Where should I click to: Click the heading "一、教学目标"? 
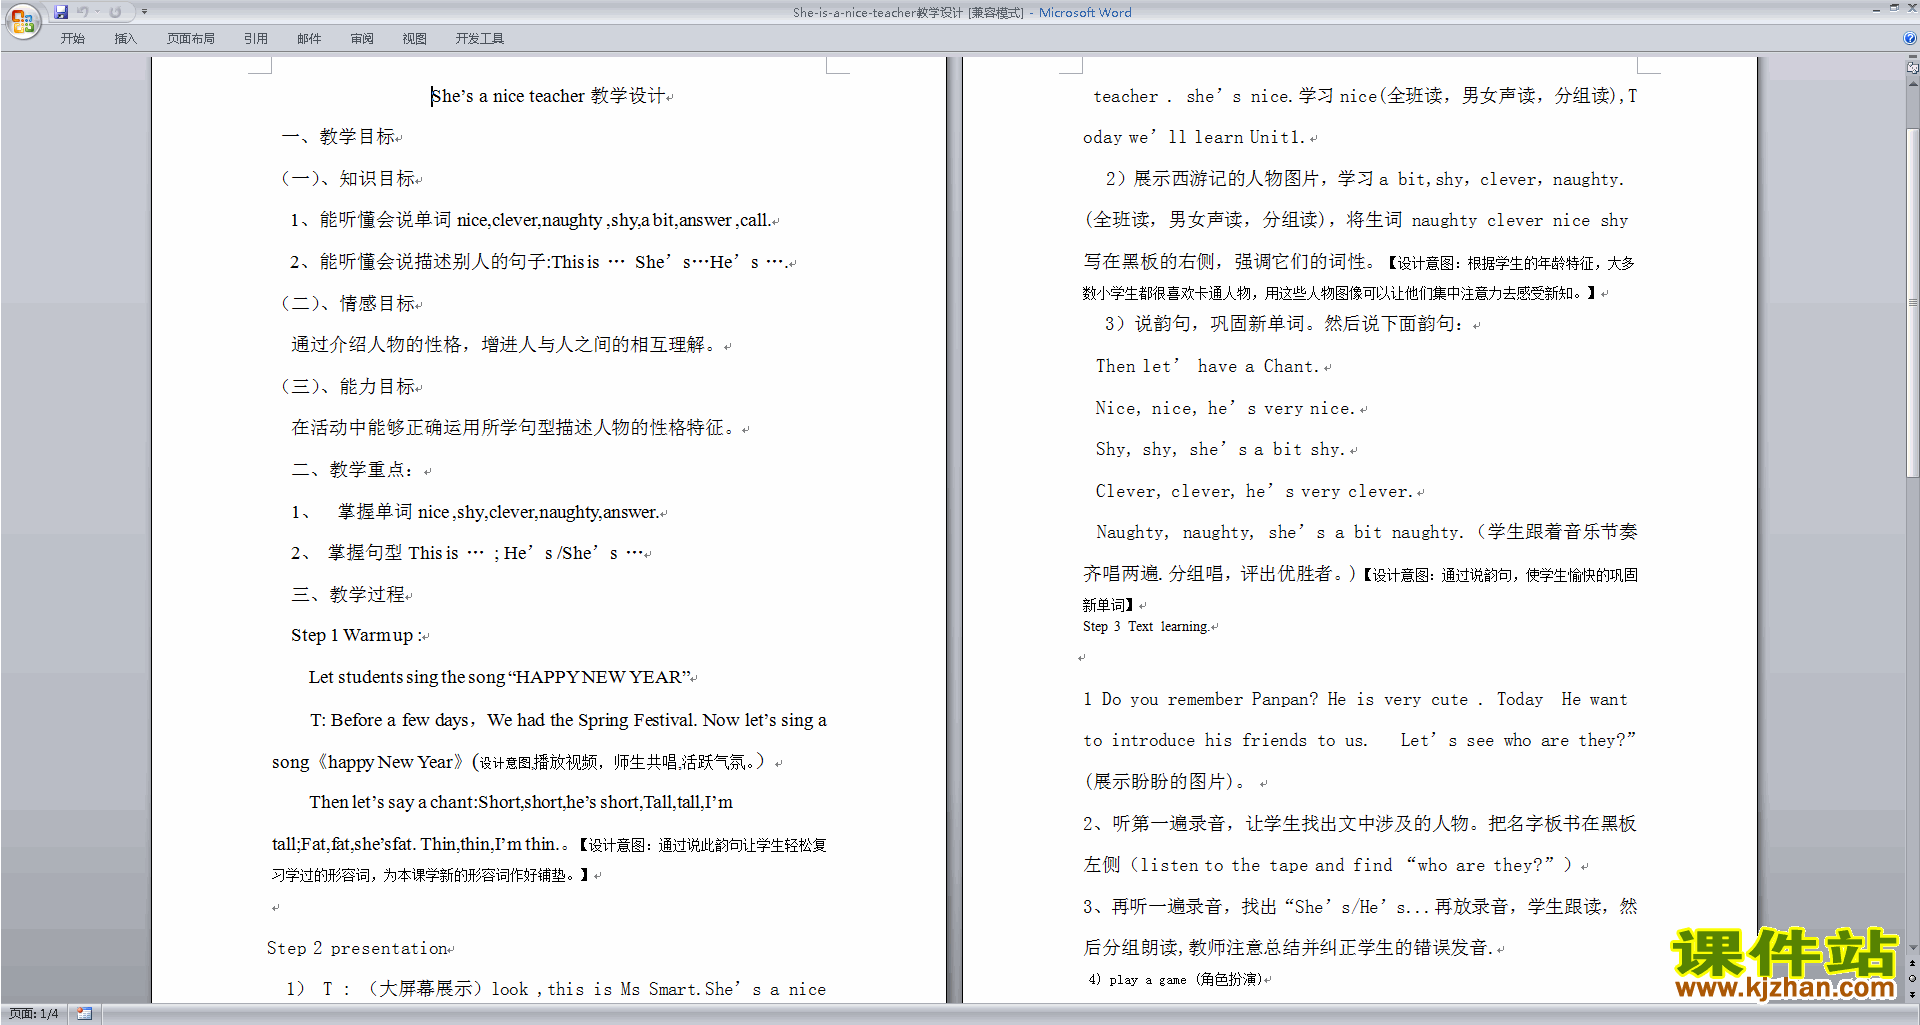(x=338, y=137)
